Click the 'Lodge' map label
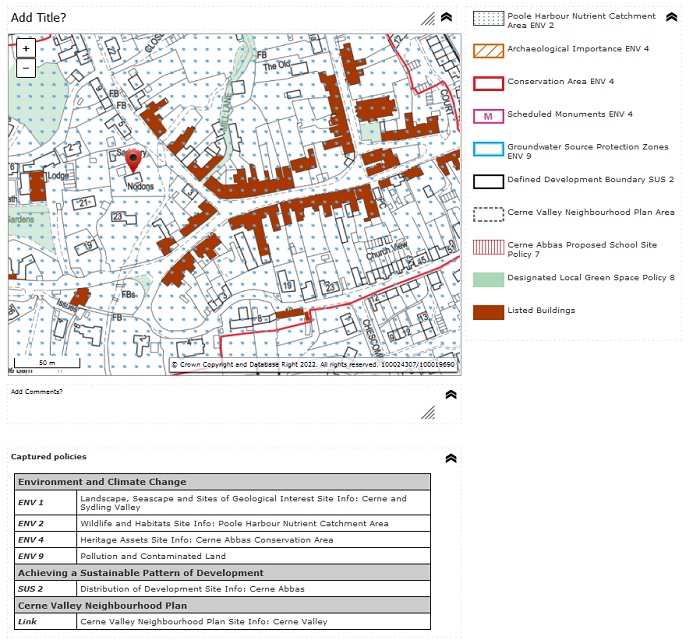 point(58,175)
